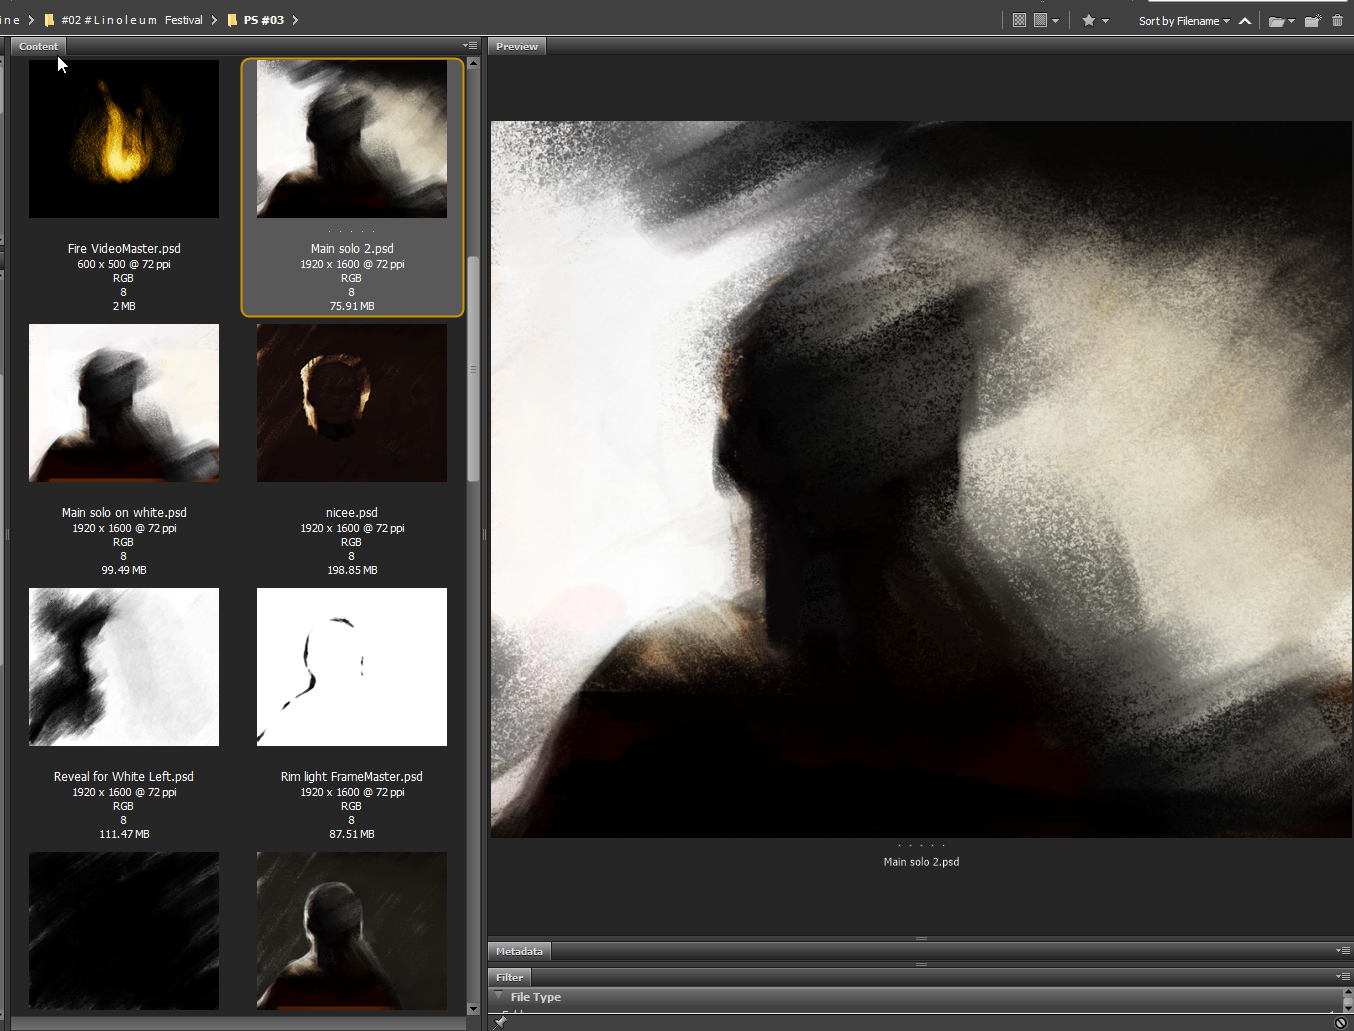Select the nicee.psd thumbnail
This screenshot has height=1031, width=1354.
click(x=352, y=403)
